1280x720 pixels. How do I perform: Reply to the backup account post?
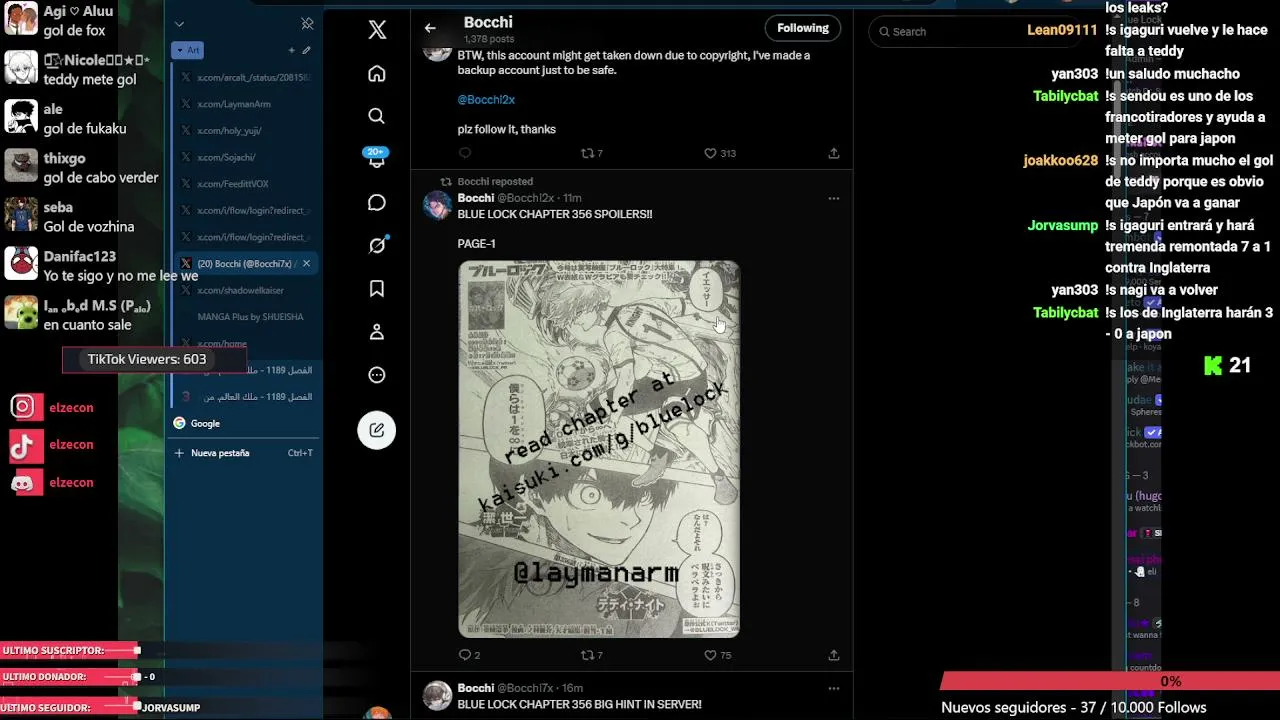tap(464, 153)
